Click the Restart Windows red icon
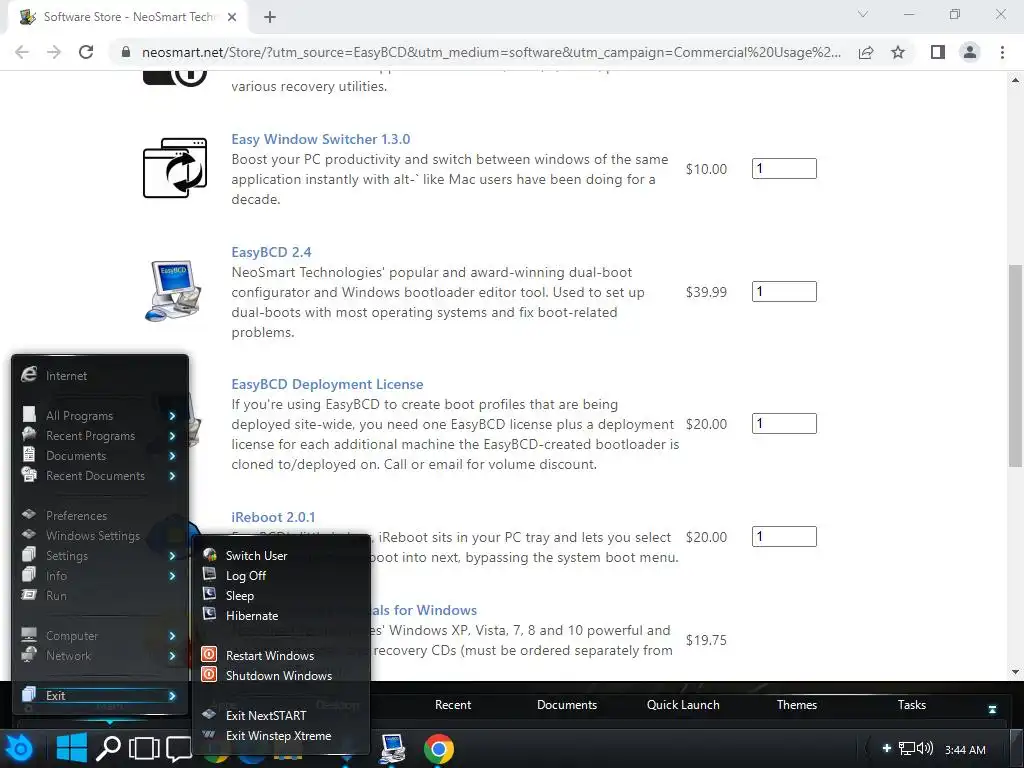 (209, 654)
